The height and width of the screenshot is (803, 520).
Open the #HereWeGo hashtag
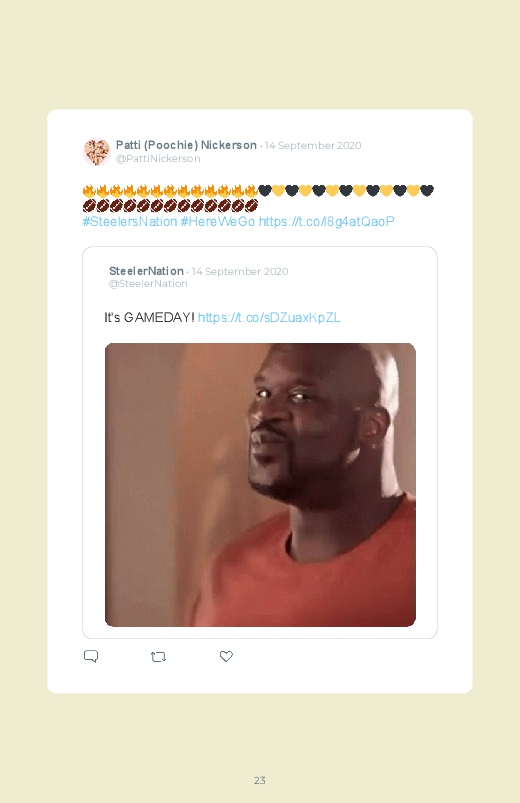218,221
